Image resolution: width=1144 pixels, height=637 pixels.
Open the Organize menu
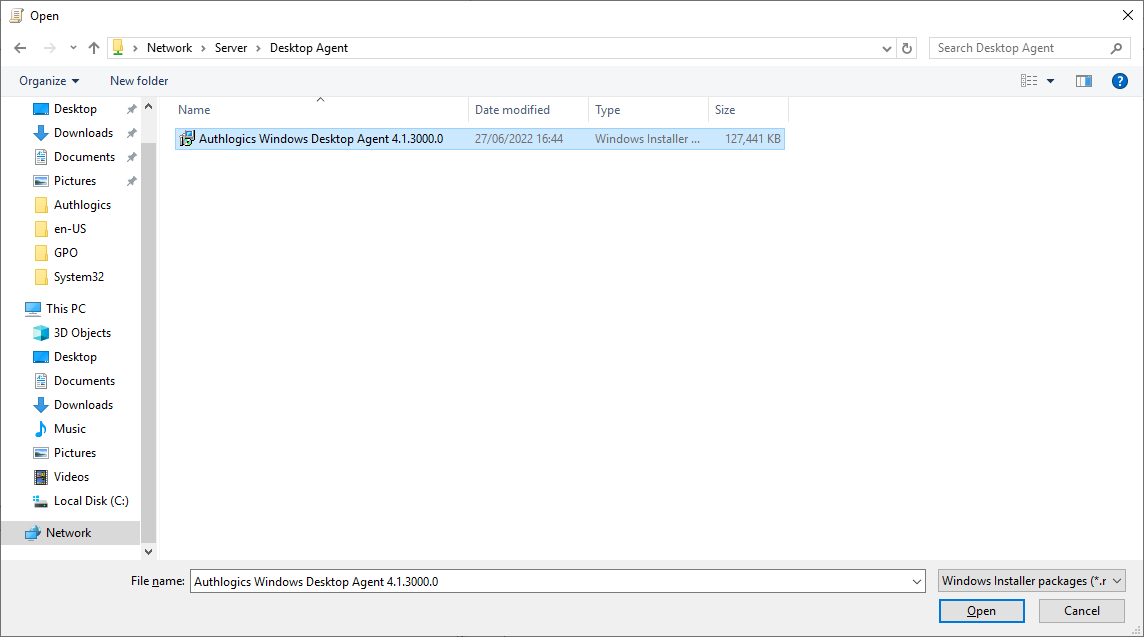(50, 81)
